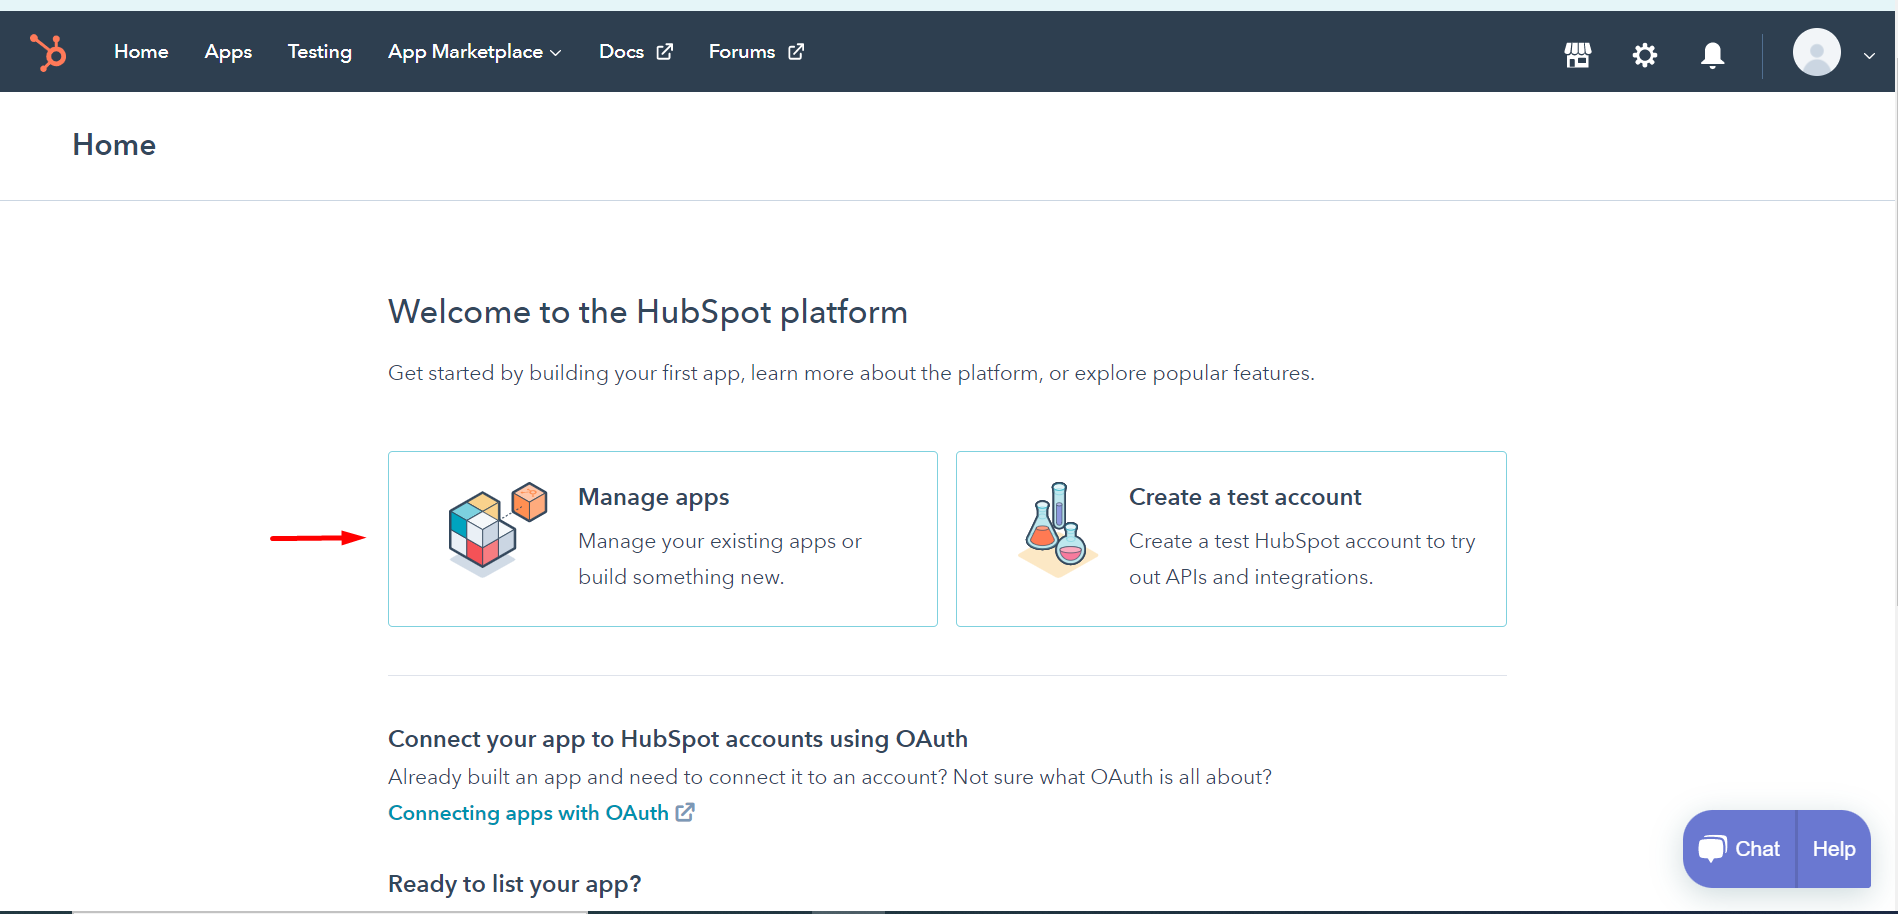Click the user avatar picture
The height and width of the screenshot is (914, 1898).
1817,52
